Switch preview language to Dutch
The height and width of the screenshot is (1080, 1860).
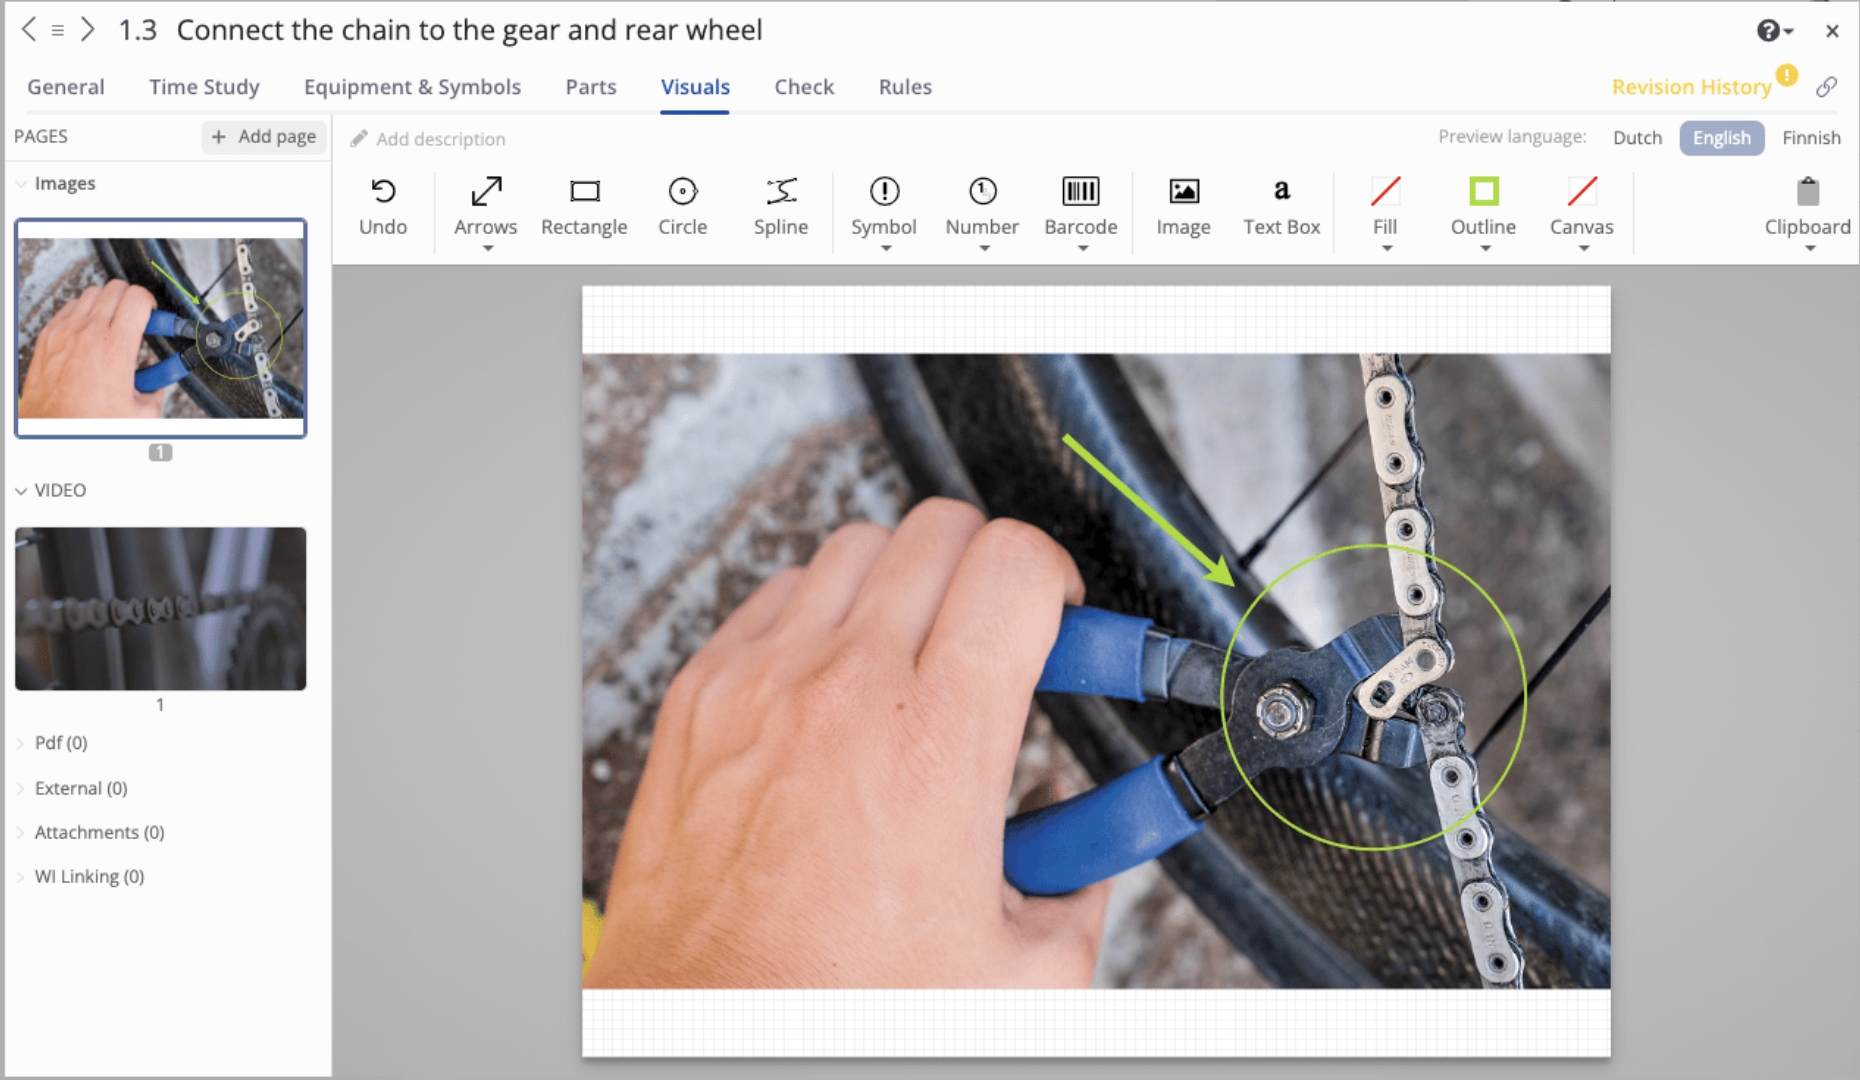[x=1637, y=137]
